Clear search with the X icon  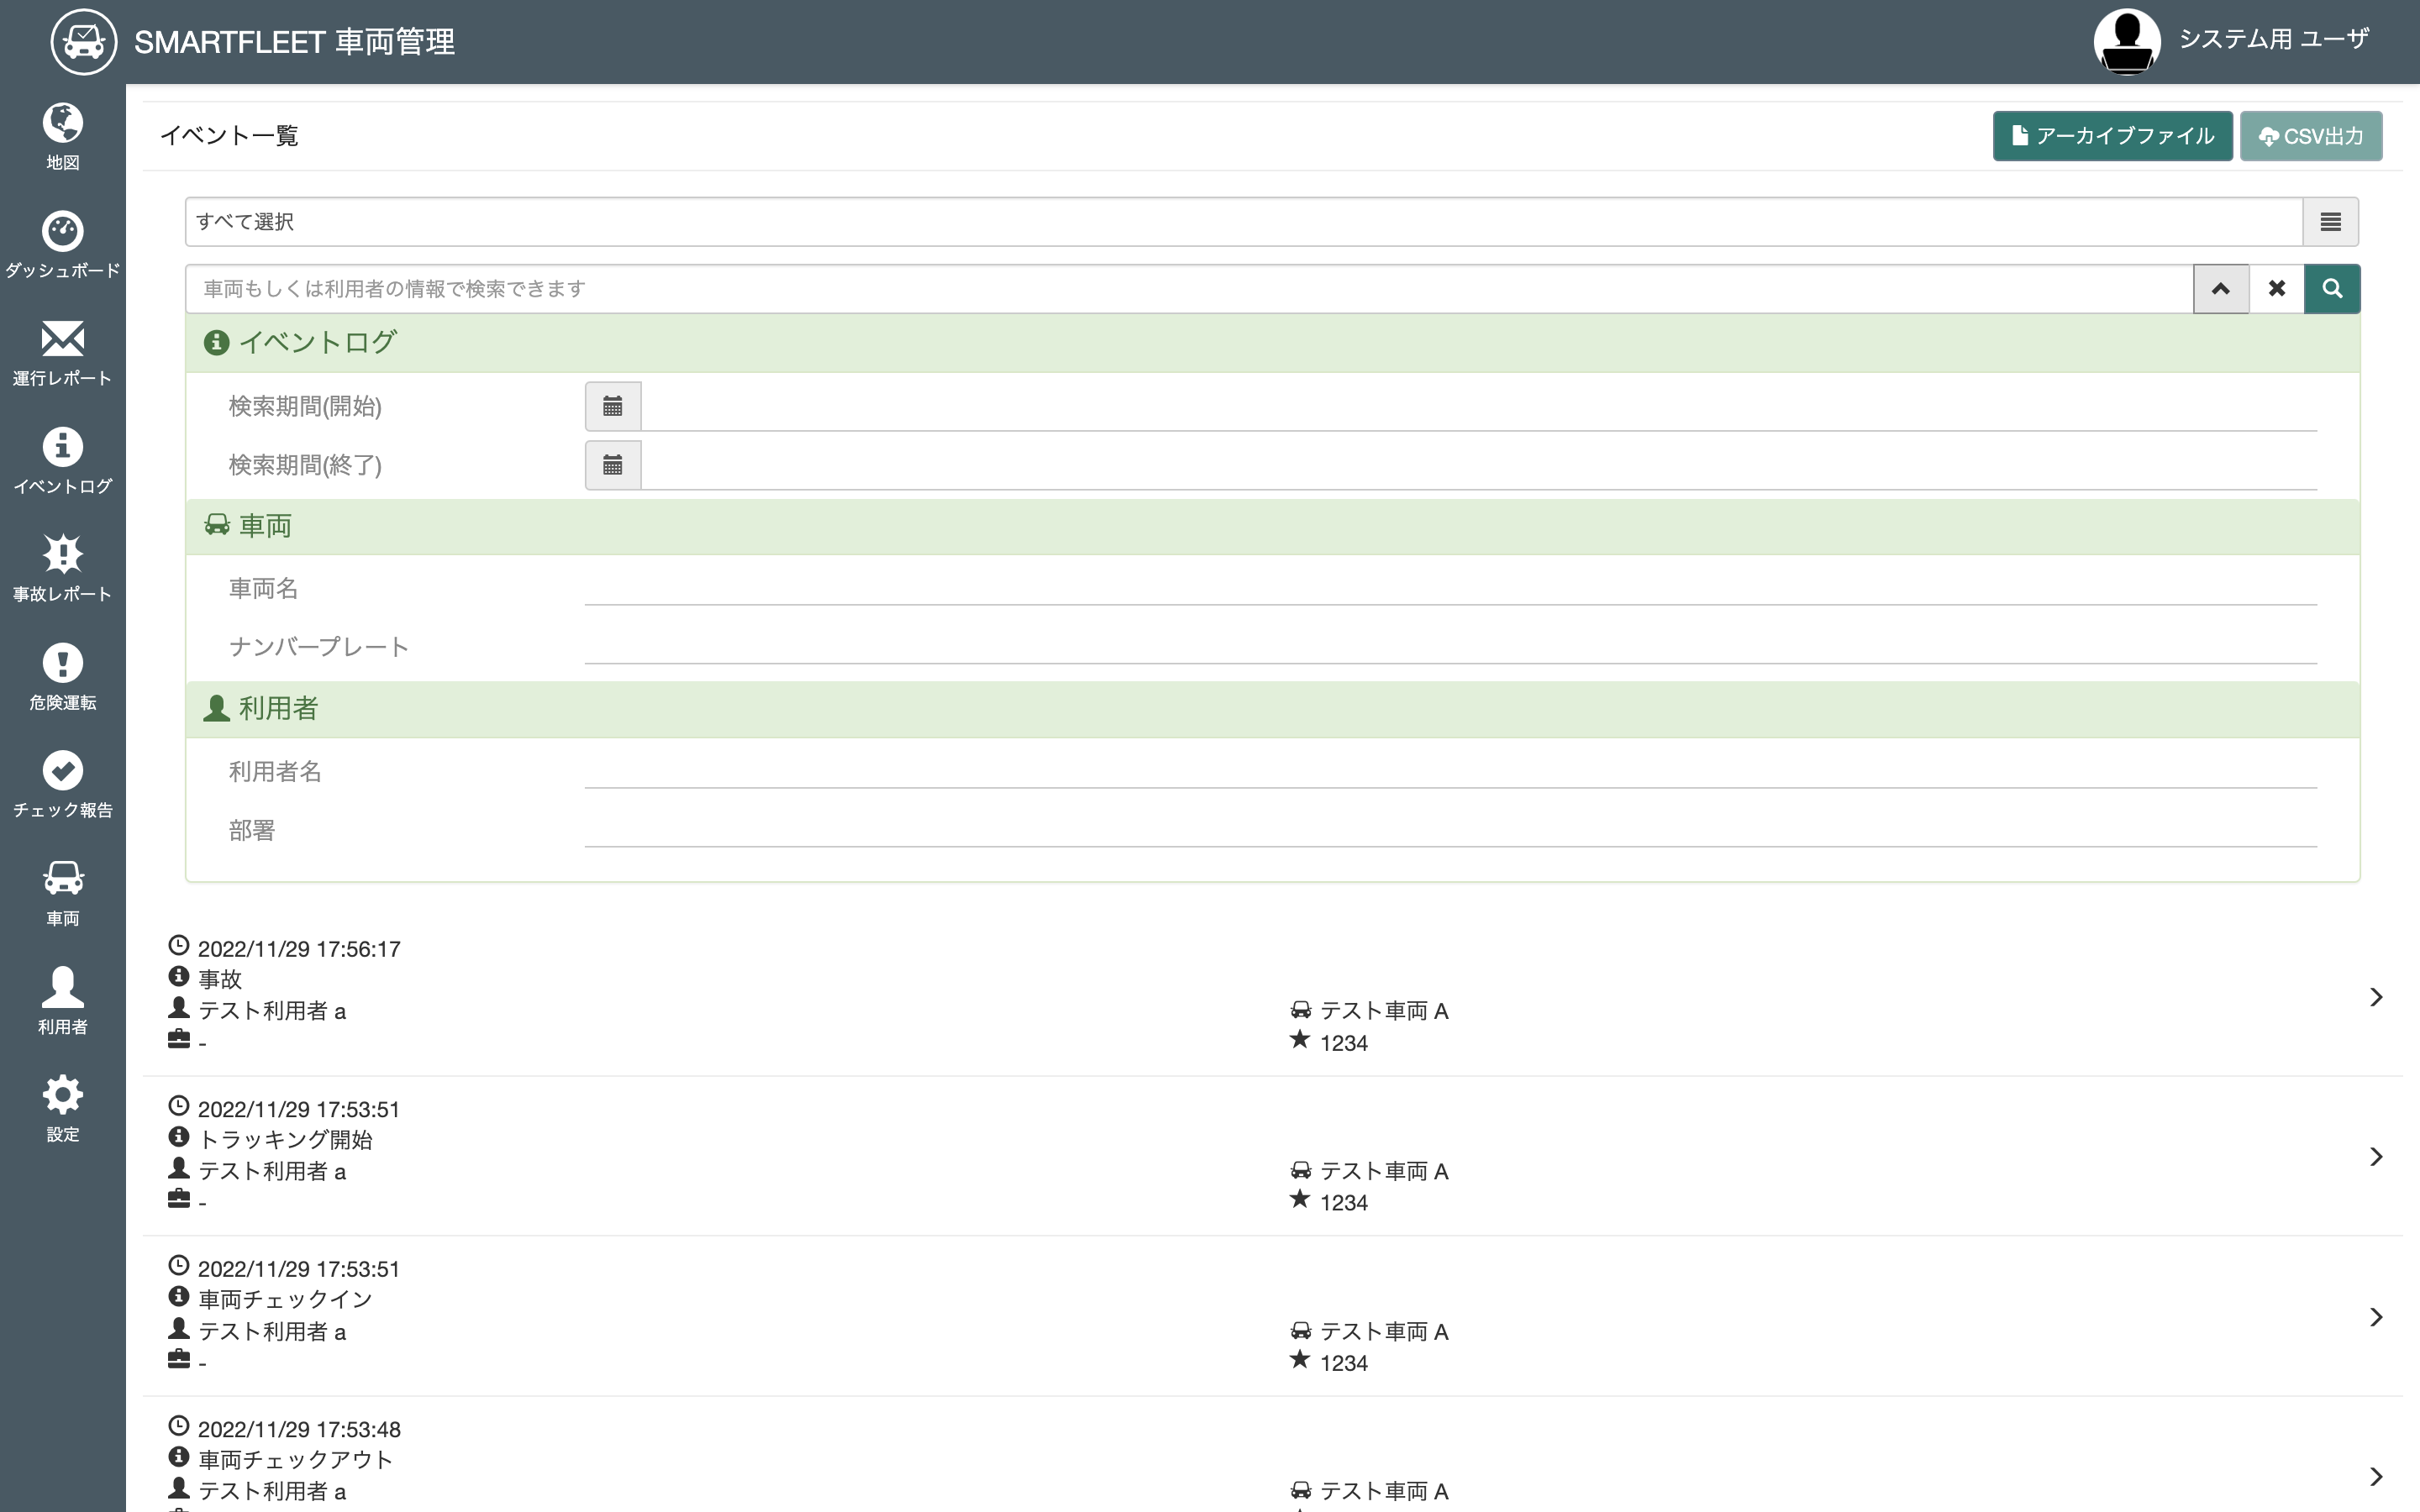point(2277,289)
